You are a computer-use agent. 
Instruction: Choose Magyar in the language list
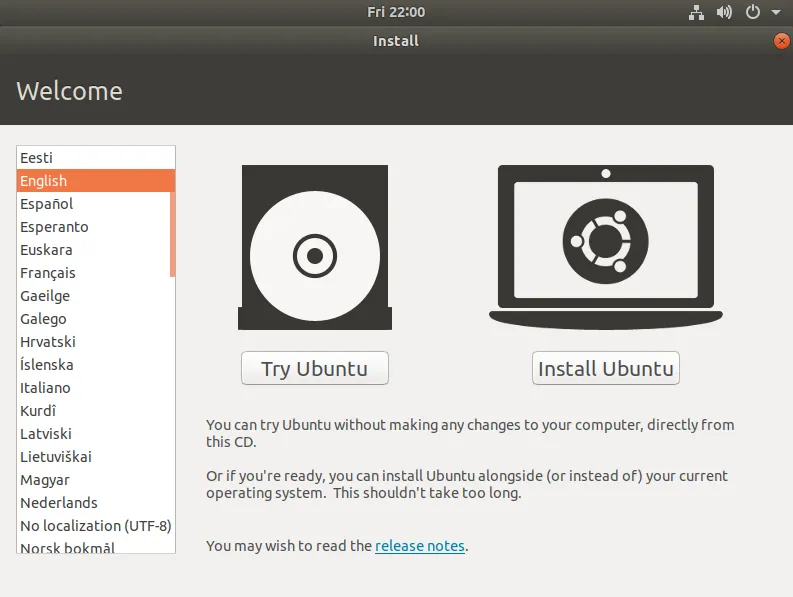96,480
